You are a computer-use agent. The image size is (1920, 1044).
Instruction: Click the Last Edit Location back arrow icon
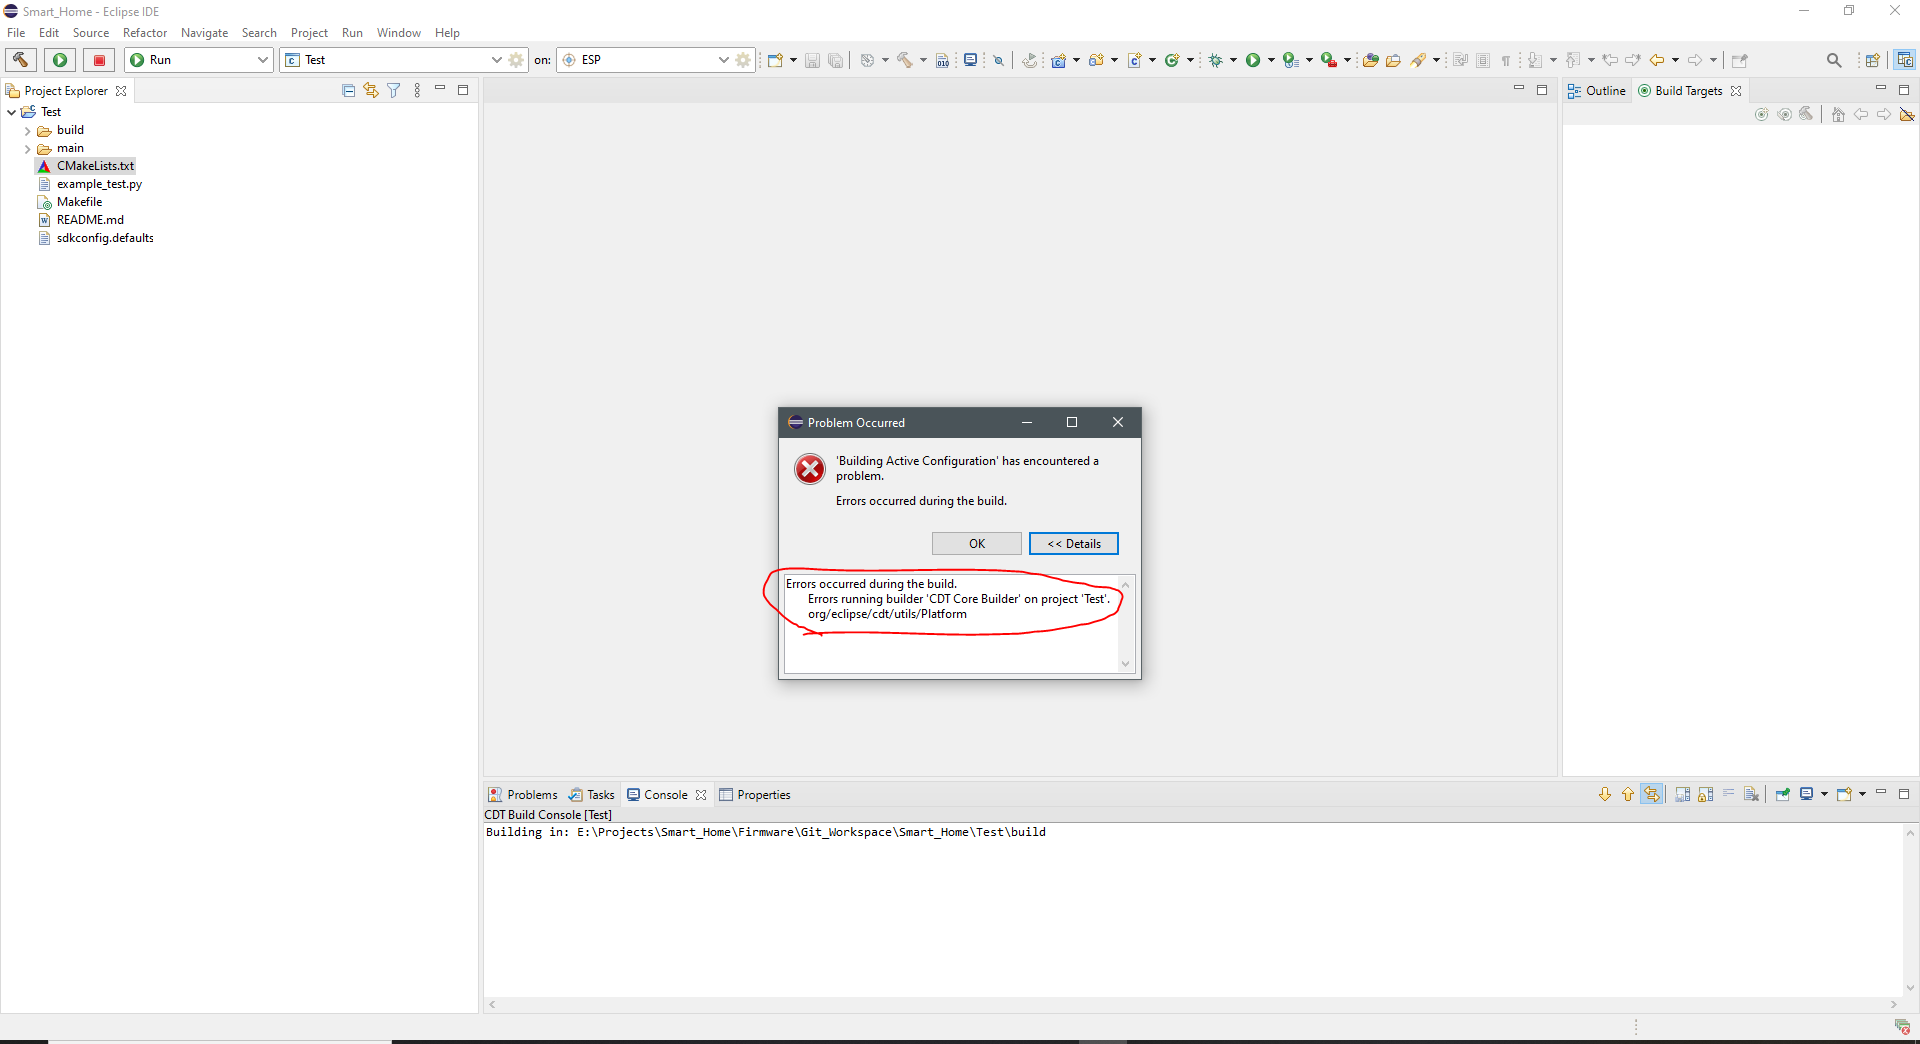pyautogui.click(x=1610, y=60)
